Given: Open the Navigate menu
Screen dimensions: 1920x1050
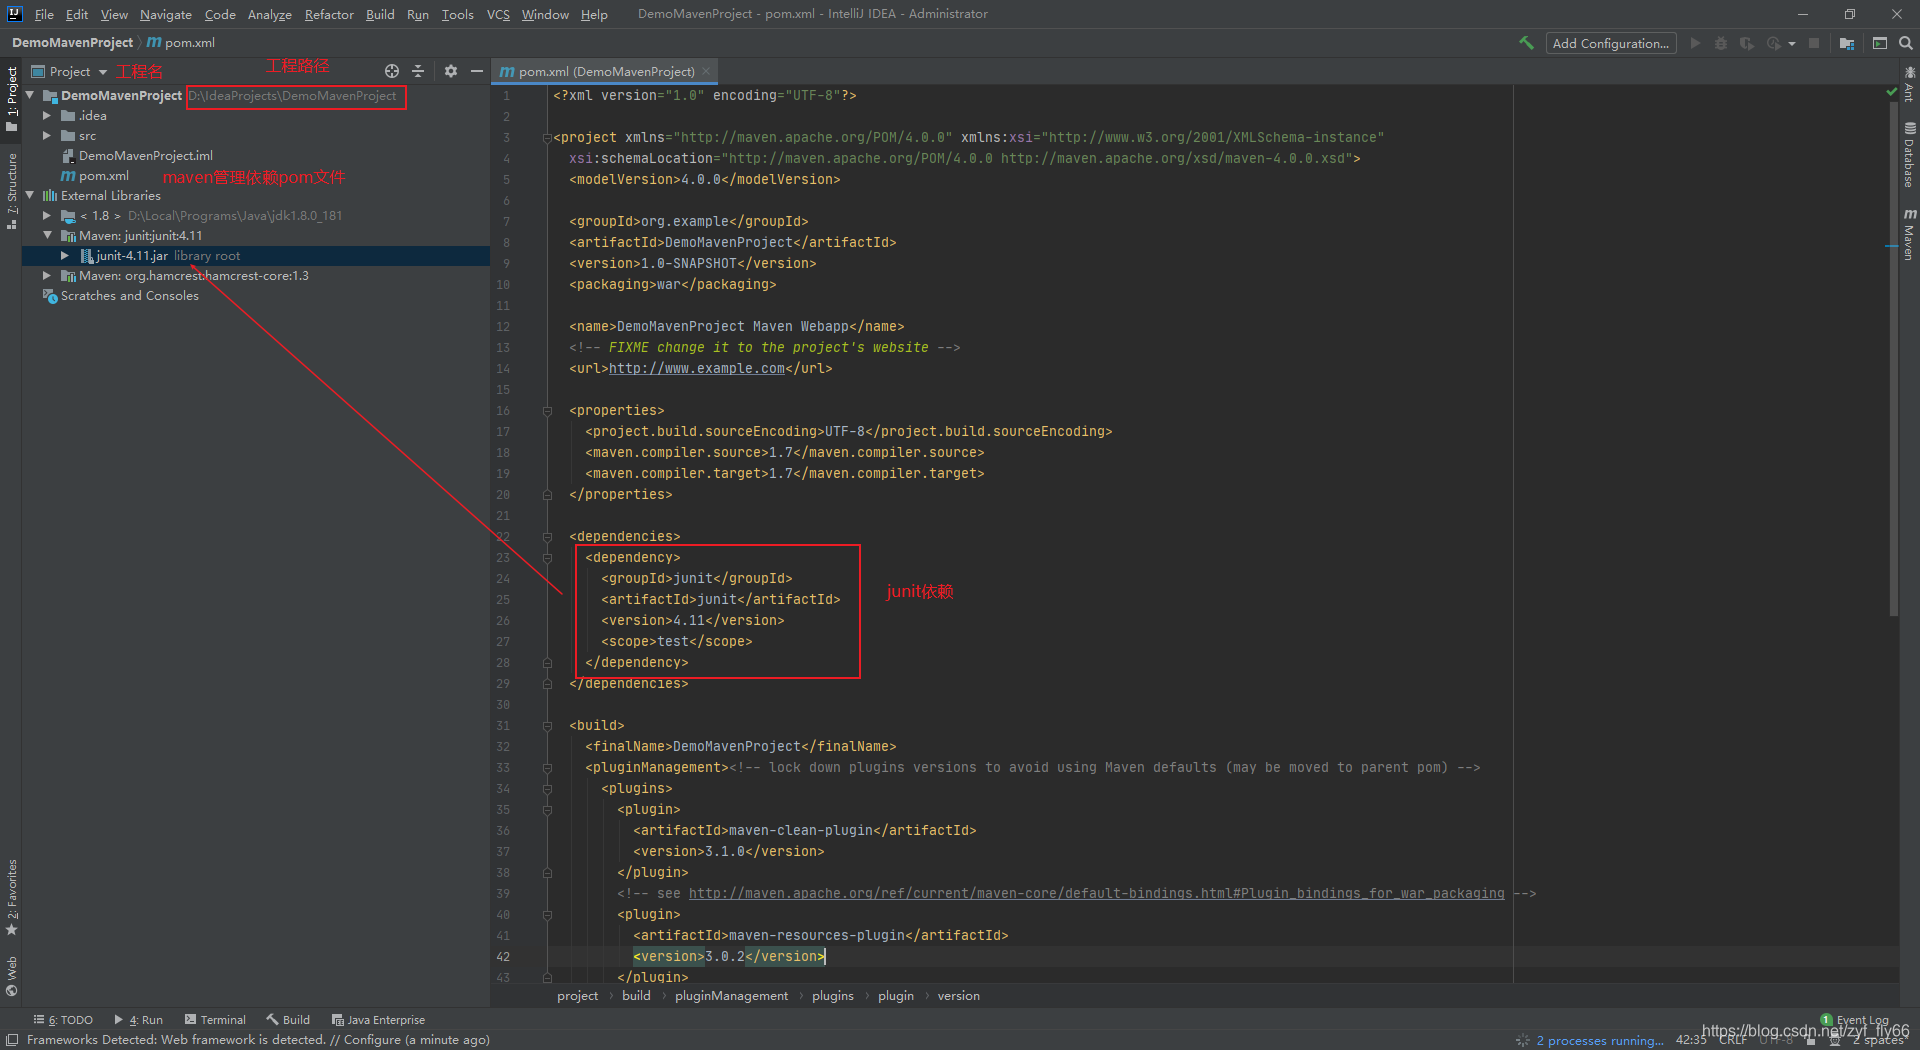Looking at the screenshot, I should click(x=166, y=14).
